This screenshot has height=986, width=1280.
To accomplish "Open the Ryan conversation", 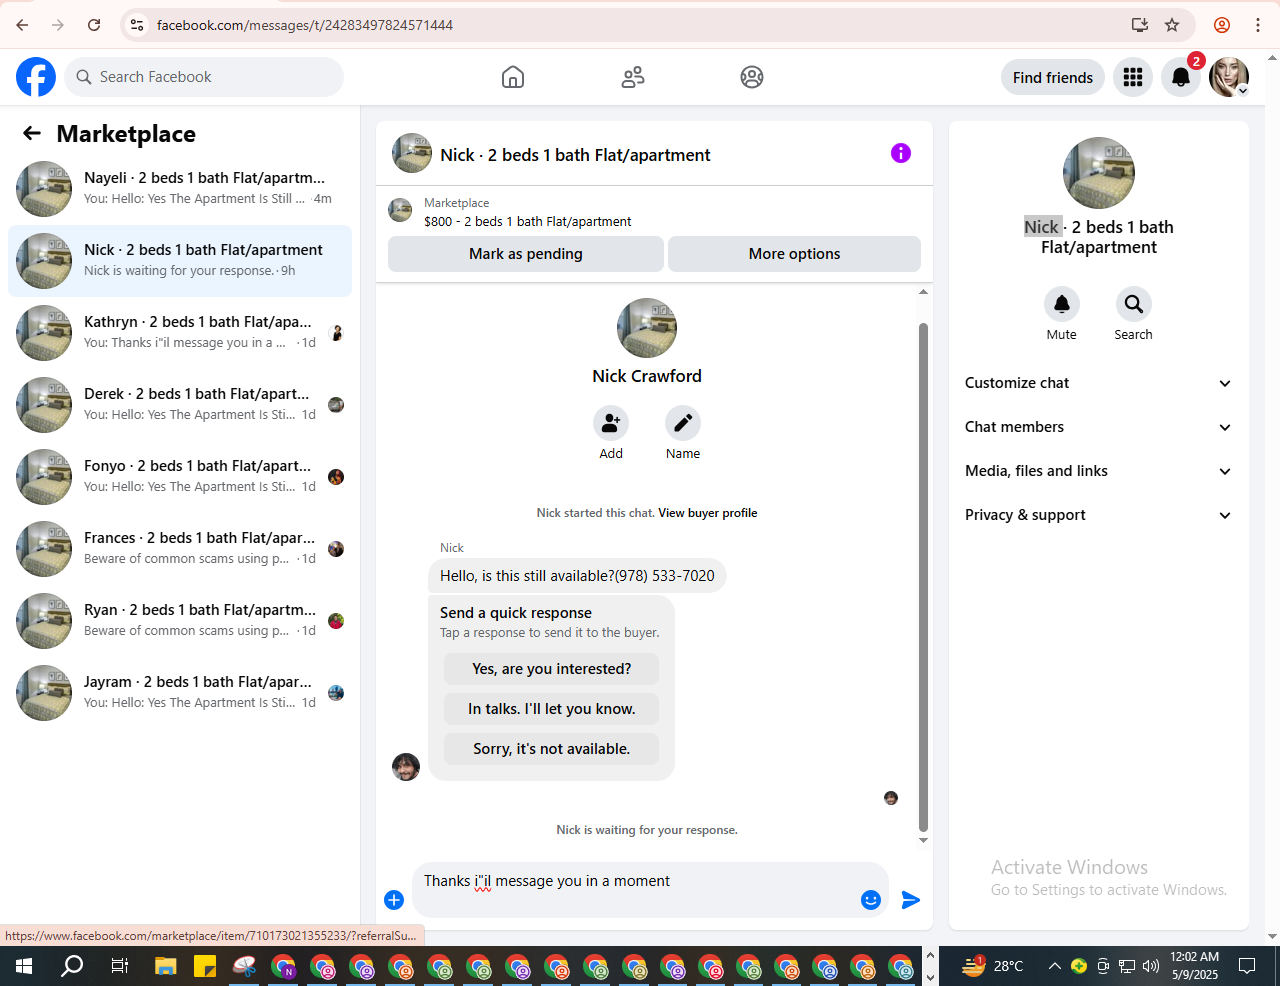I will (x=180, y=621).
